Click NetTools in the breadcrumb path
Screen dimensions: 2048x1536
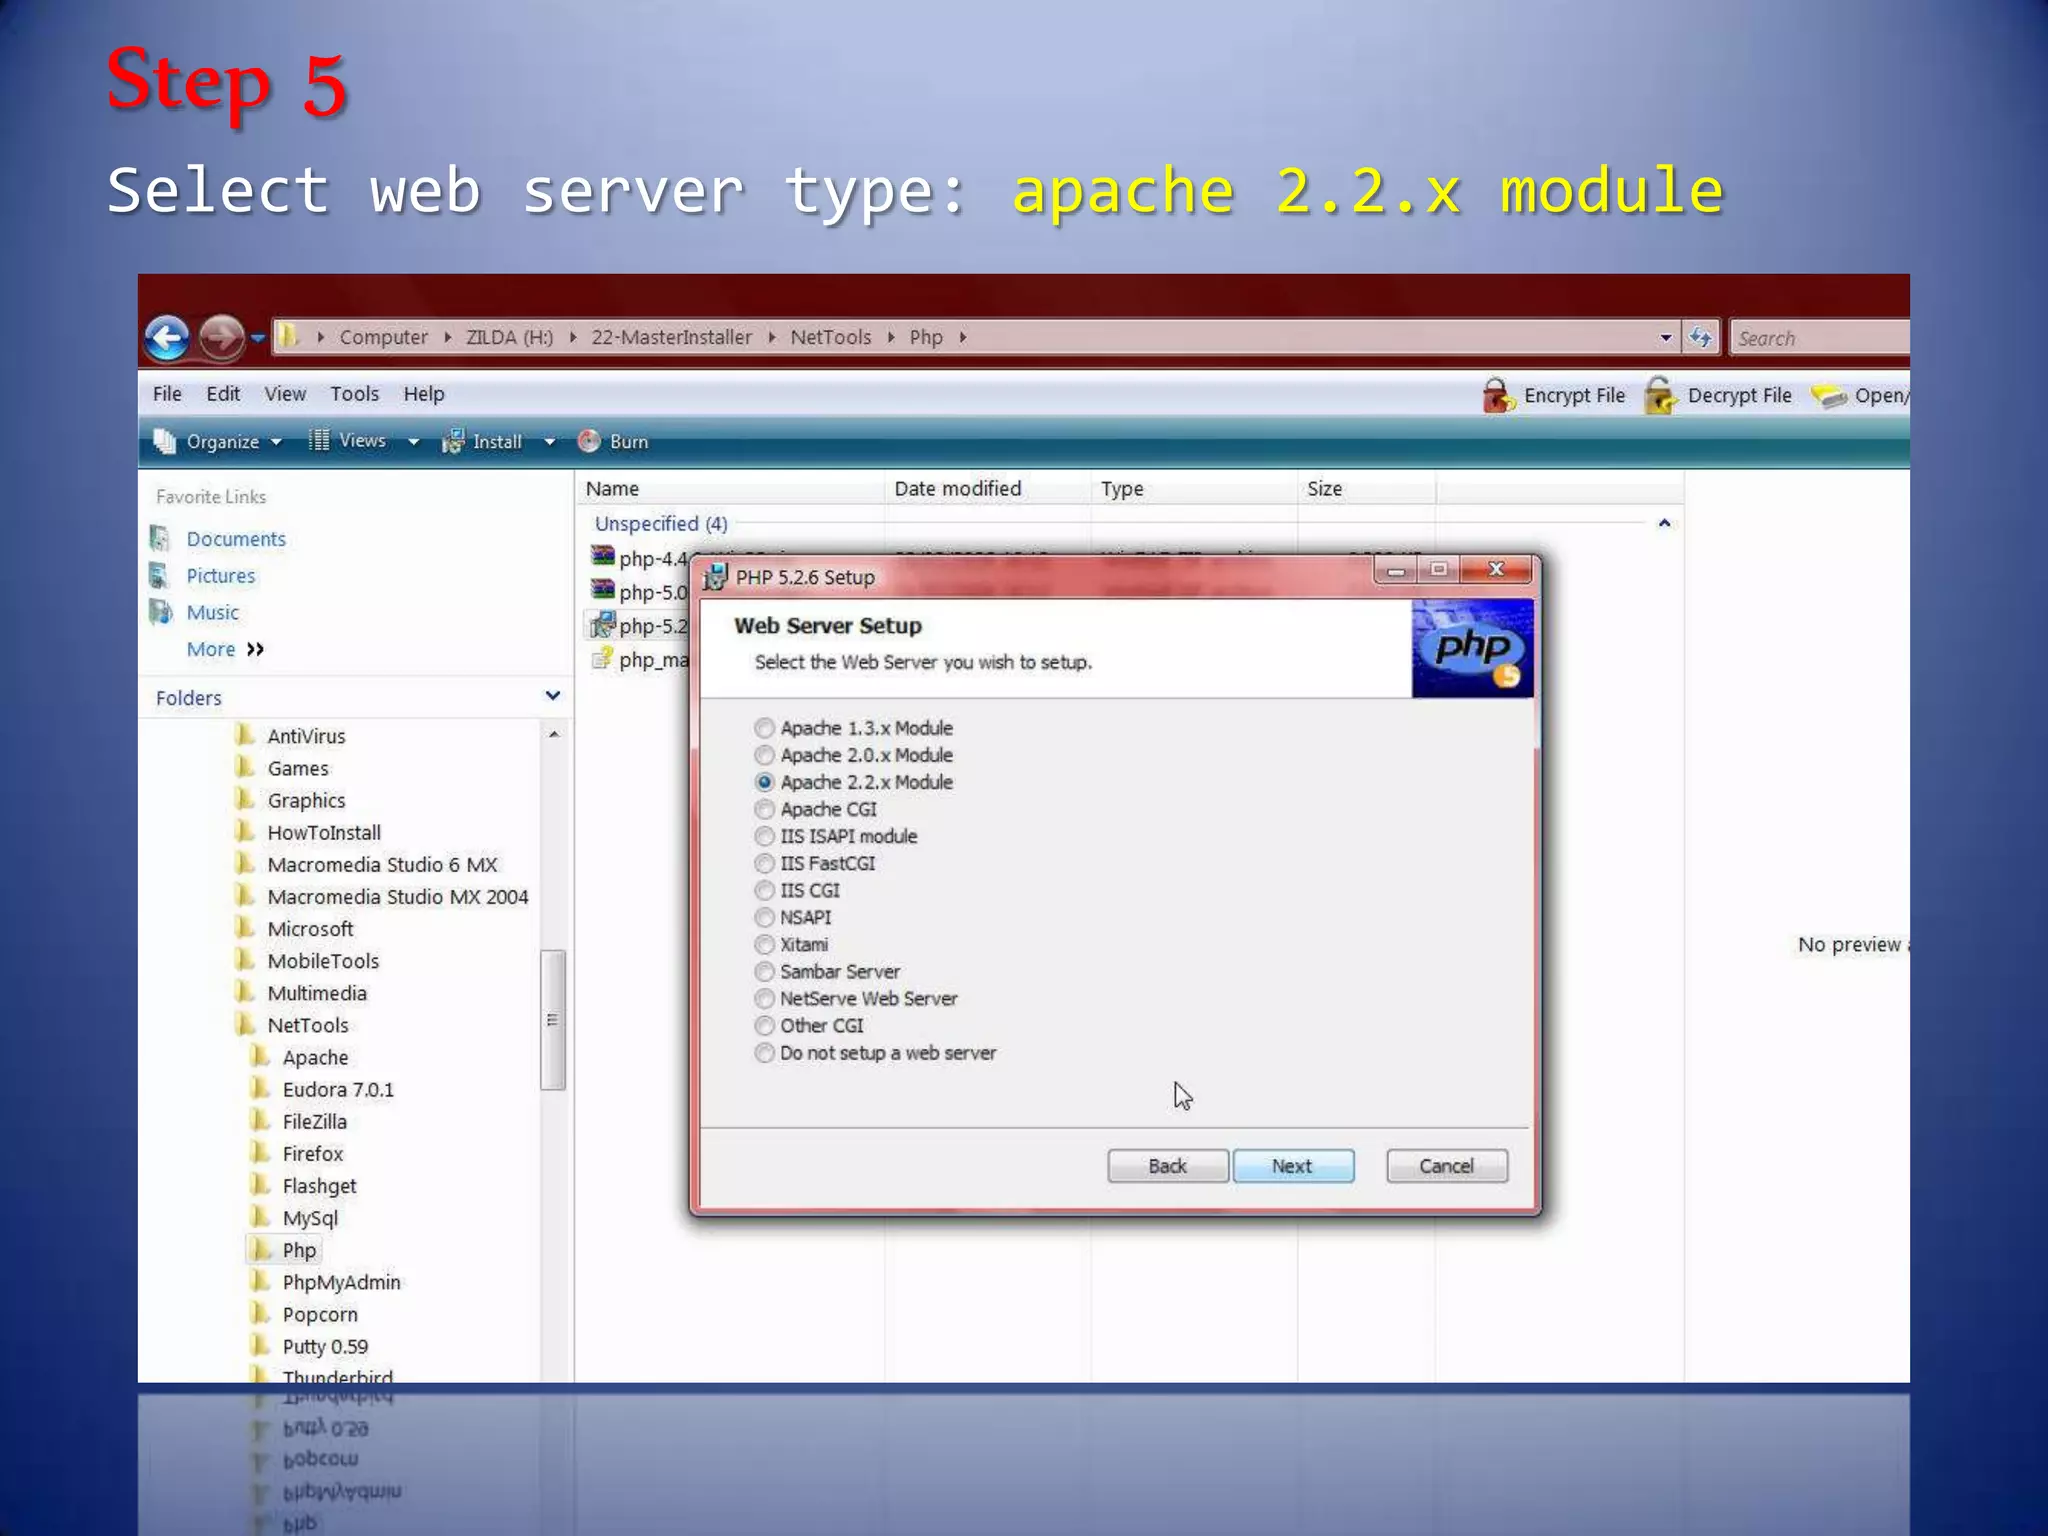[831, 337]
